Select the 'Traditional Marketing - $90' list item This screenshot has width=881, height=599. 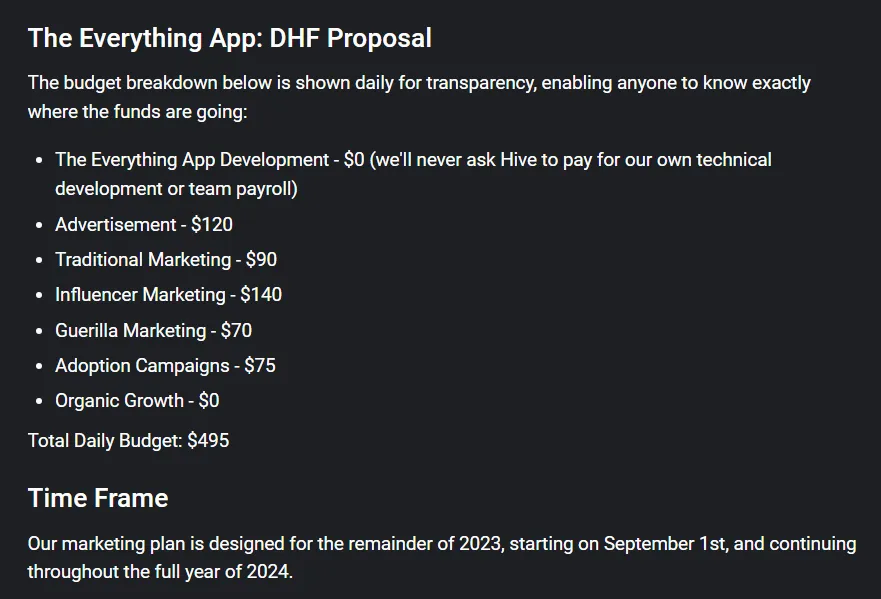[166, 260]
